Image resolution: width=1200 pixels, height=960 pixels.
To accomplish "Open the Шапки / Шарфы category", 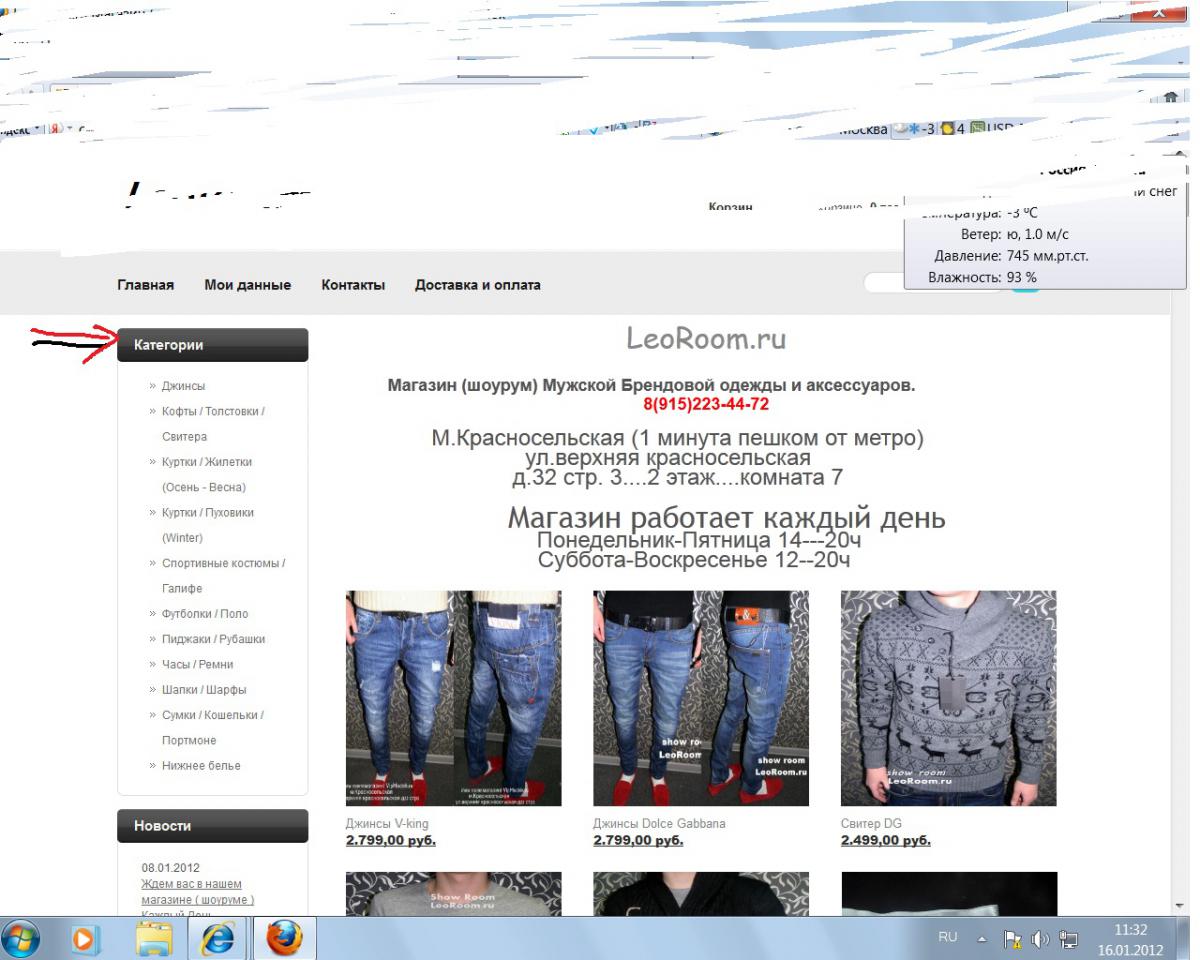I will 204,690.
